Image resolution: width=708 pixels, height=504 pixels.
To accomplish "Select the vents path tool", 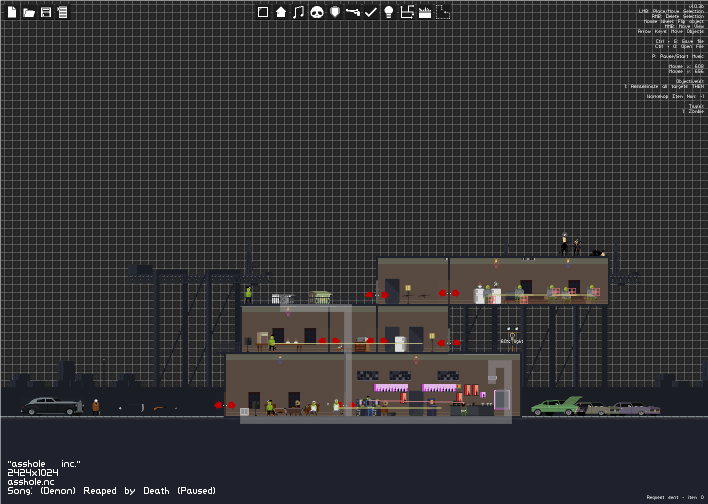I will 407,12.
